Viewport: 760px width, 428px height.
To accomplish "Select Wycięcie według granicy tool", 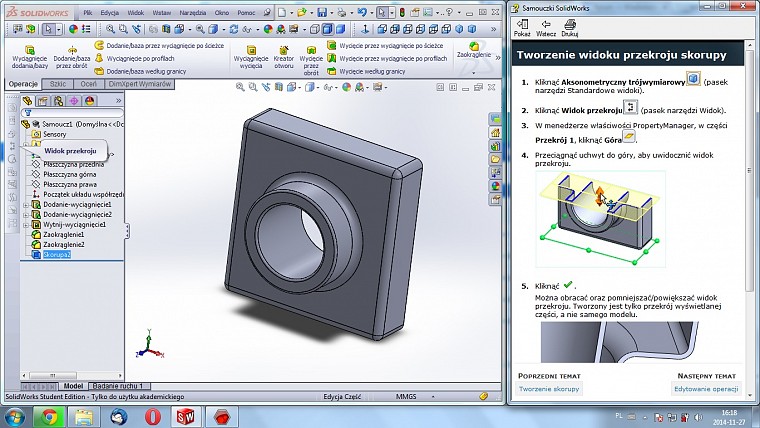I will pyautogui.click(x=366, y=71).
